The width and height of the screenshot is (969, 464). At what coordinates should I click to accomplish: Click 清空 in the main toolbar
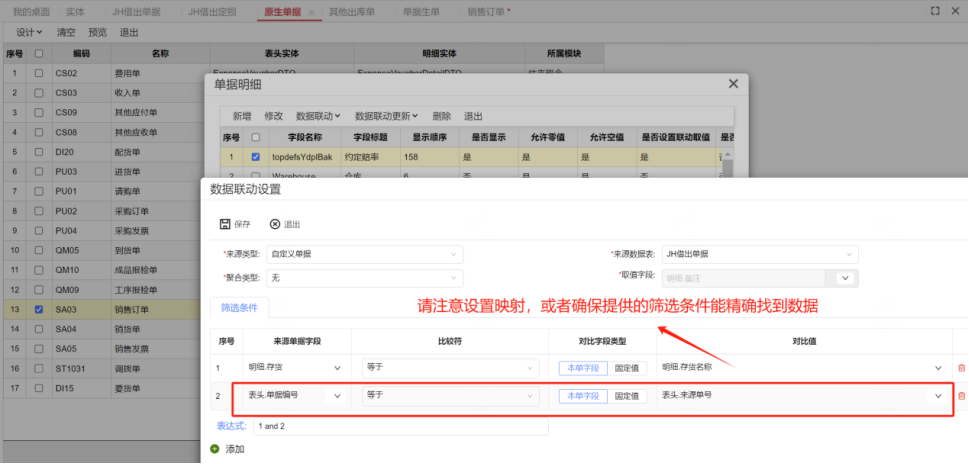tap(66, 32)
